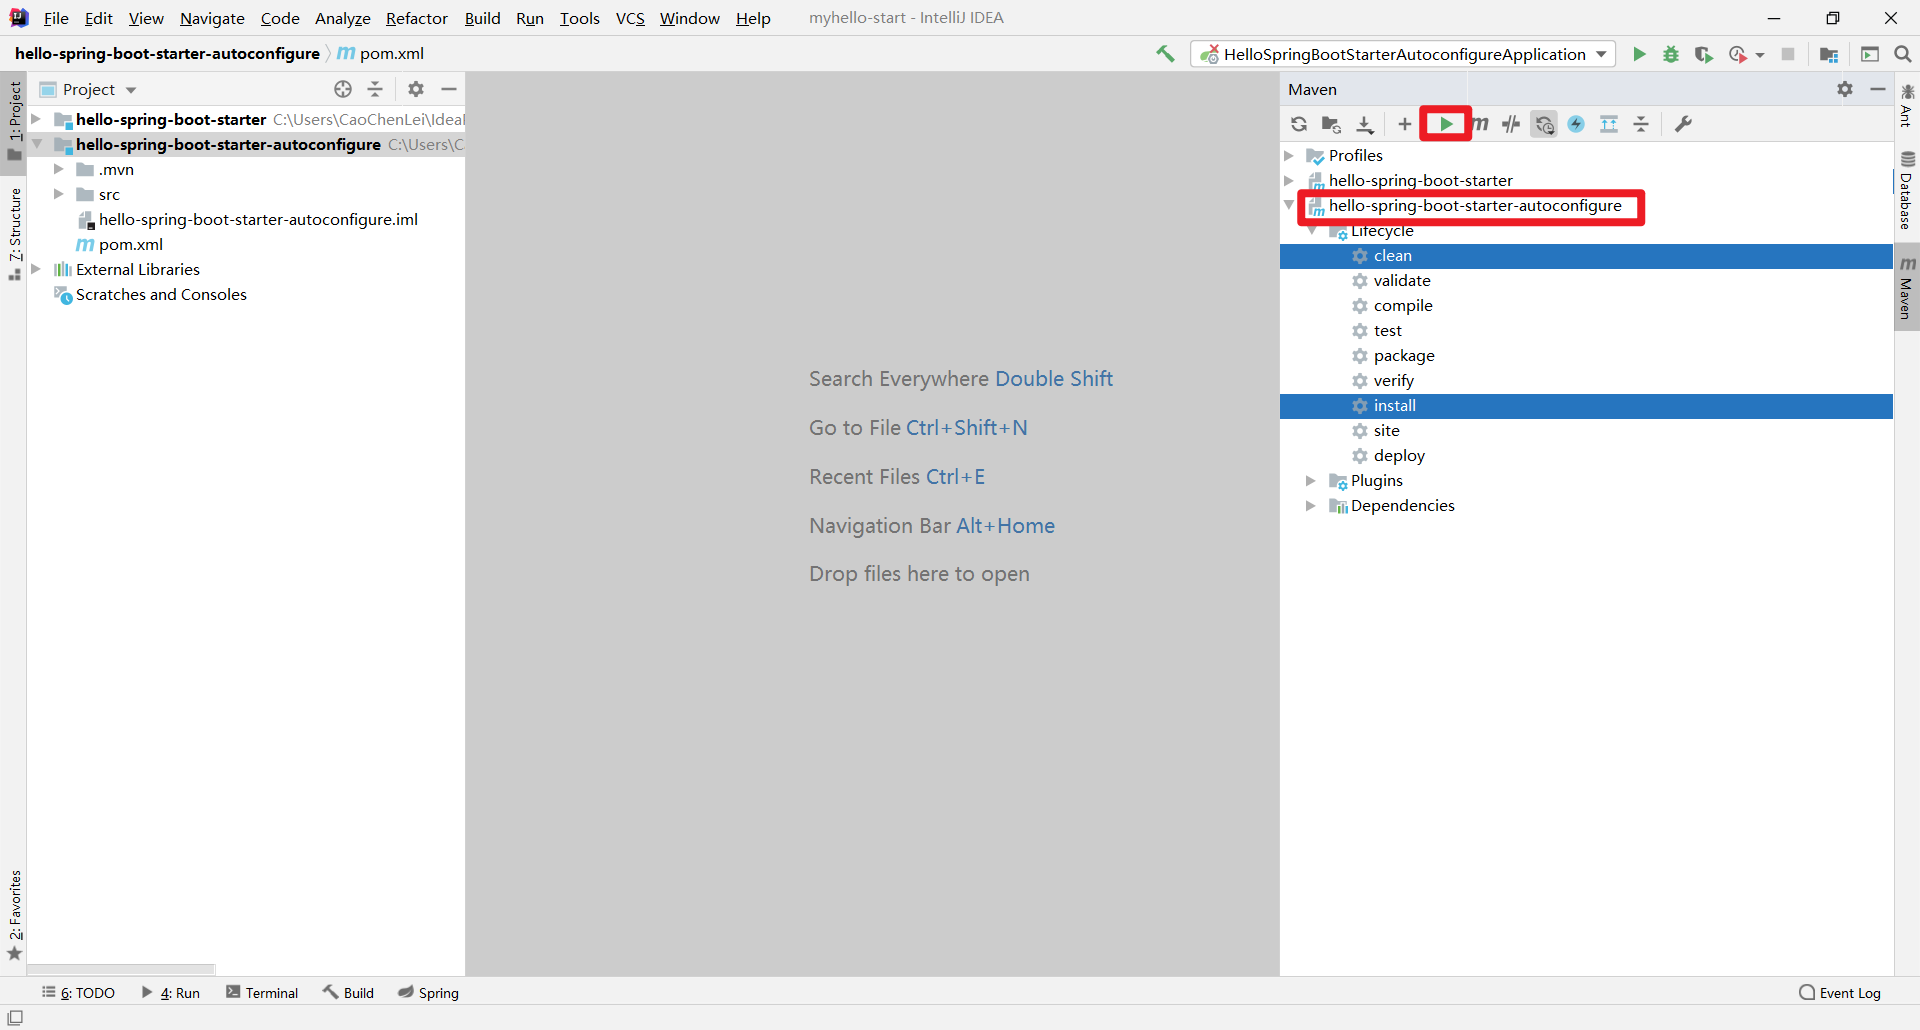
Task: Open the Terminal tool window
Action: click(262, 992)
